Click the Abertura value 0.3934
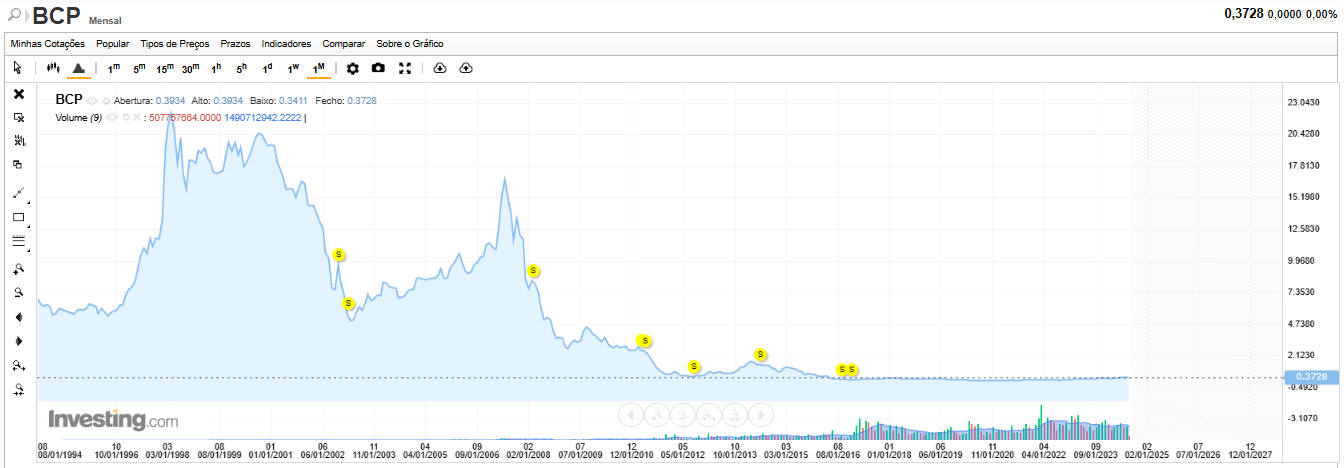The image size is (1344, 468). coord(171,100)
